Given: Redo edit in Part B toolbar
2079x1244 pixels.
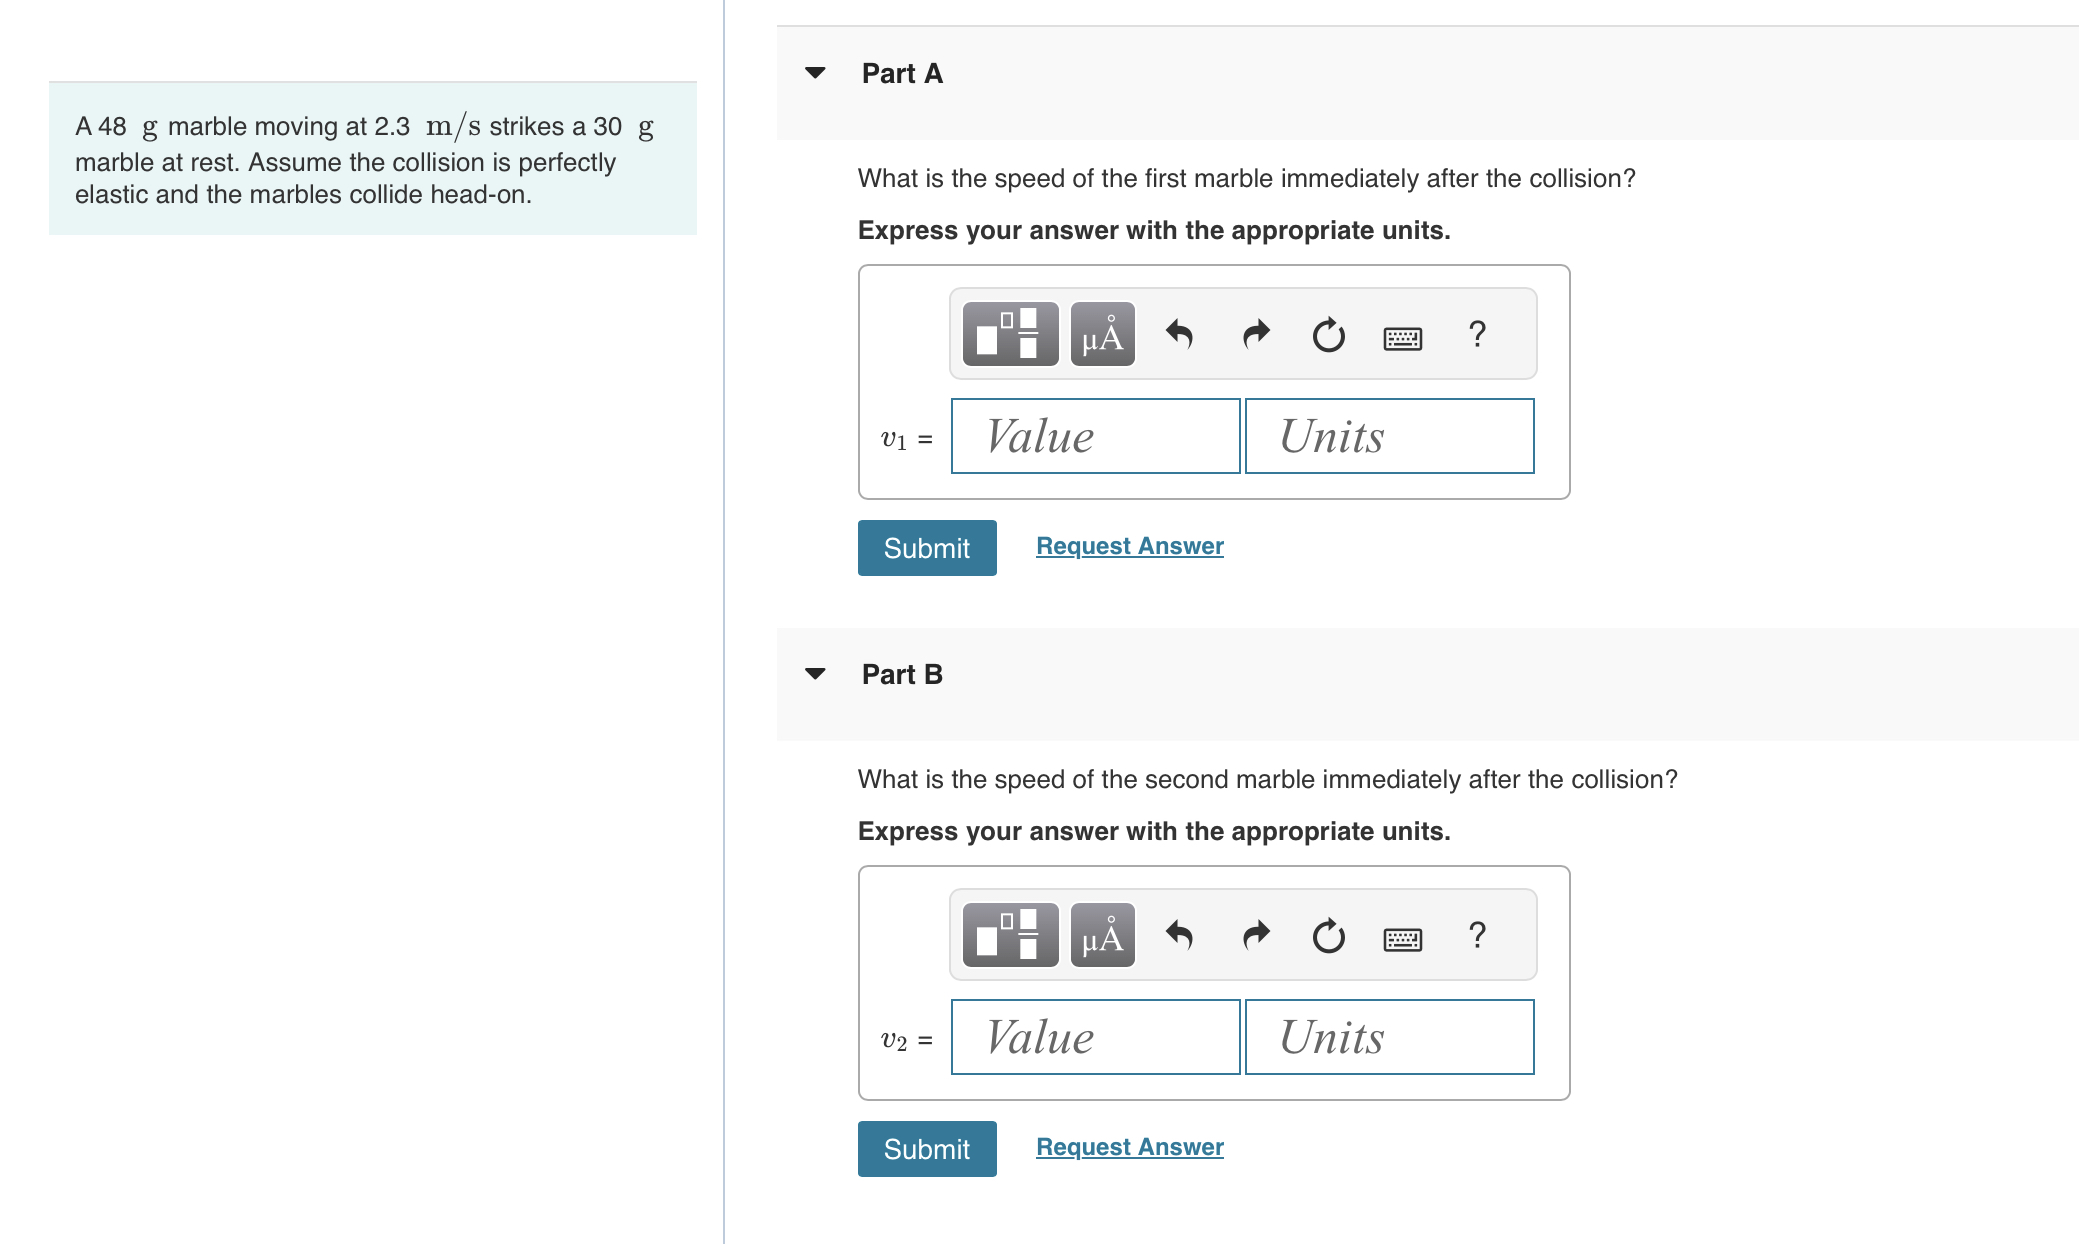Looking at the screenshot, I should [1255, 935].
